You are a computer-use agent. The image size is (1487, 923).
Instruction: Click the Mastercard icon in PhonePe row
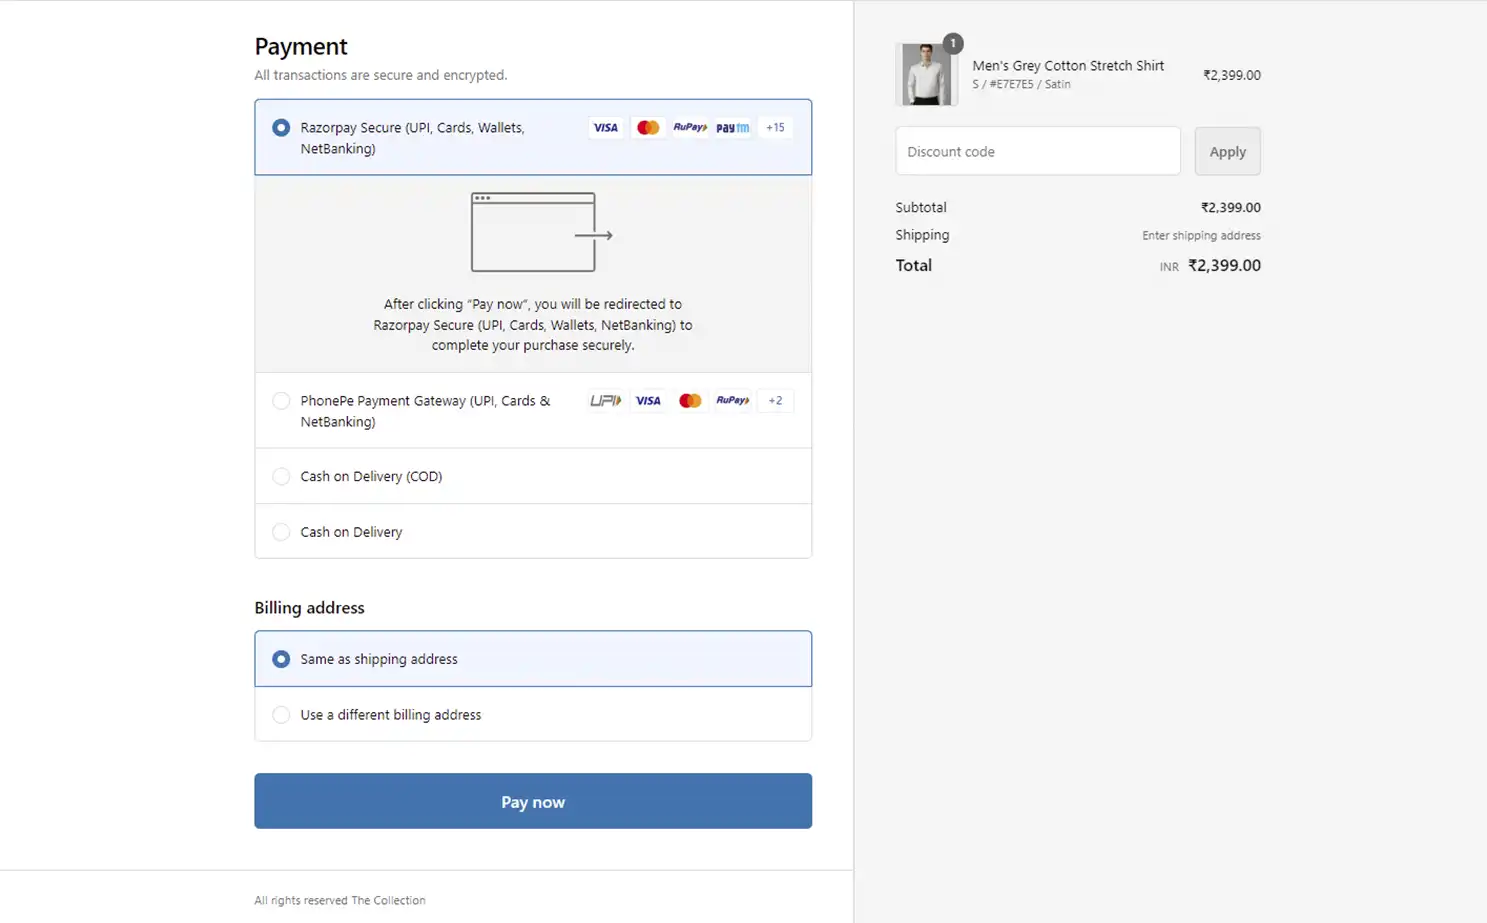coord(690,400)
